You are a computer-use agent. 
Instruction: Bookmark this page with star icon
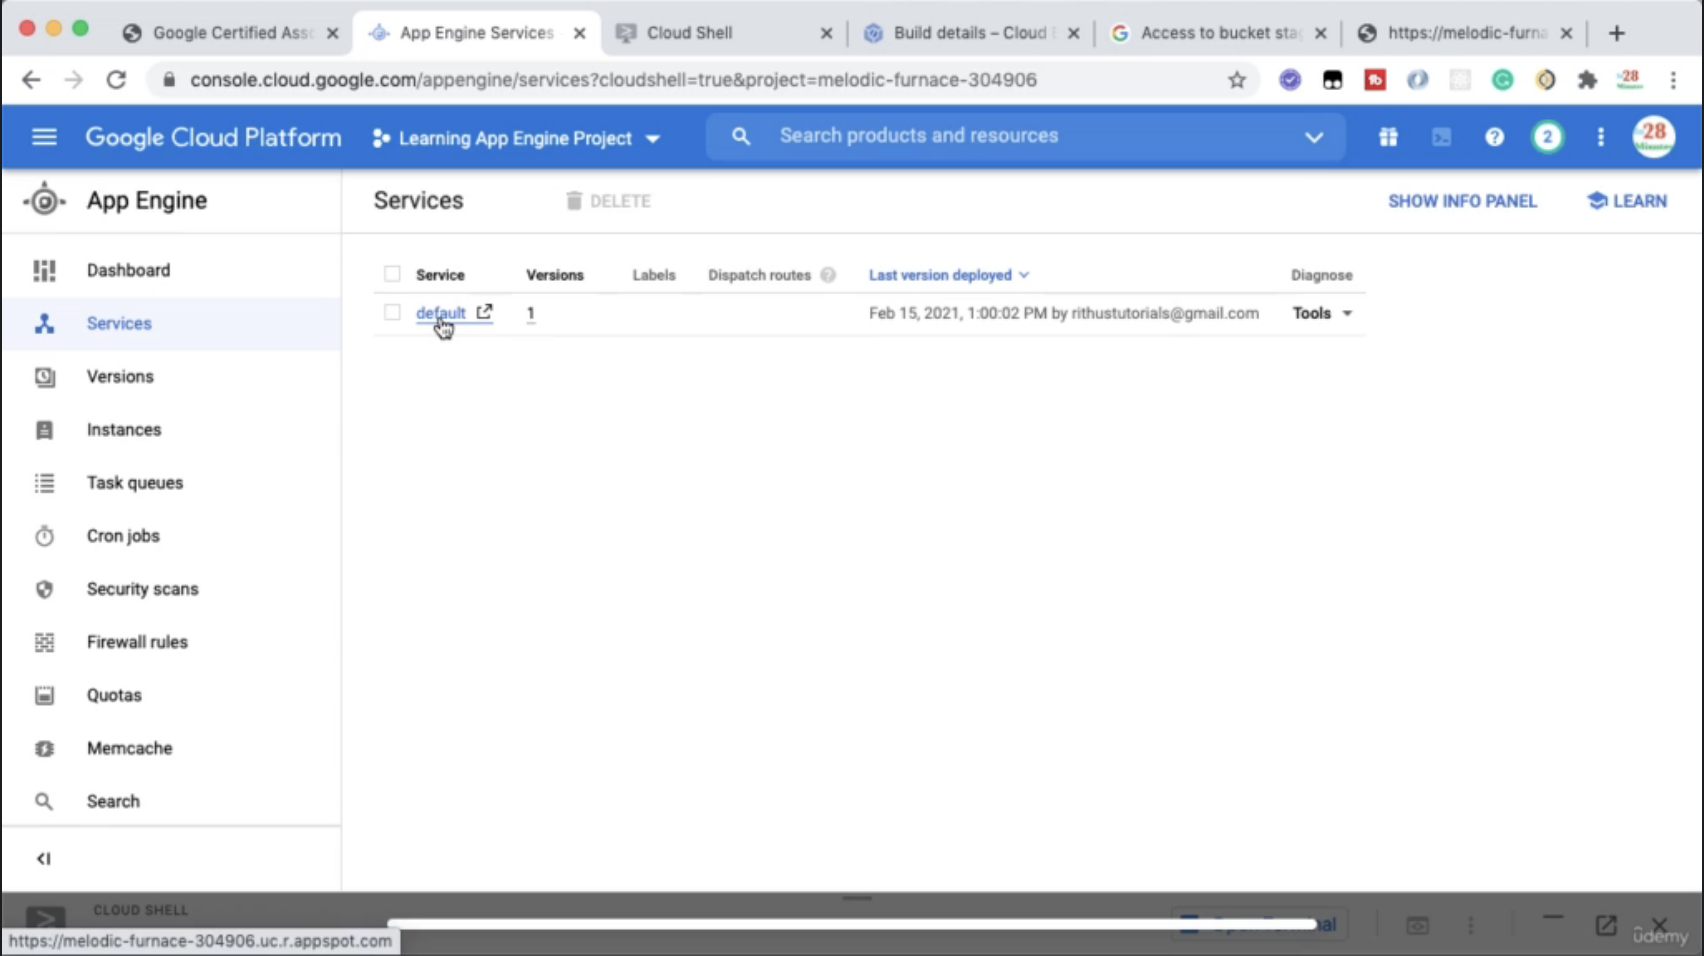1237,80
